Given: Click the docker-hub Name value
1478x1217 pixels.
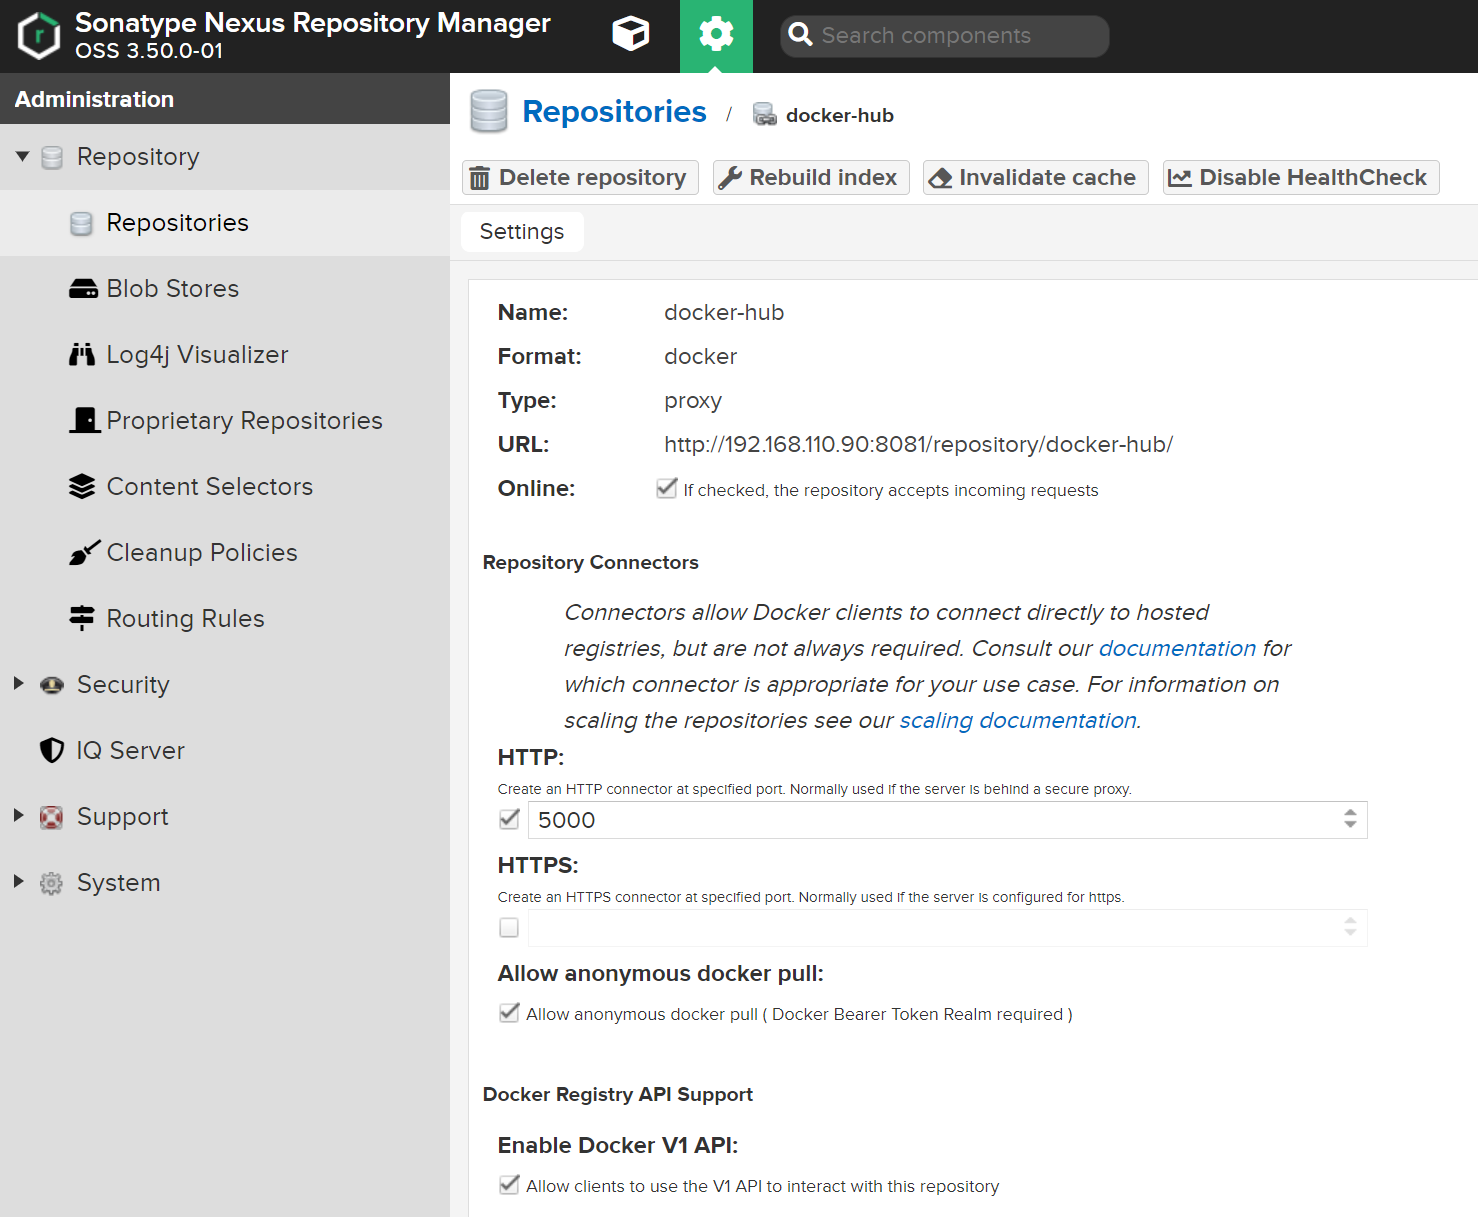Looking at the screenshot, I should [x=724, y=313].
